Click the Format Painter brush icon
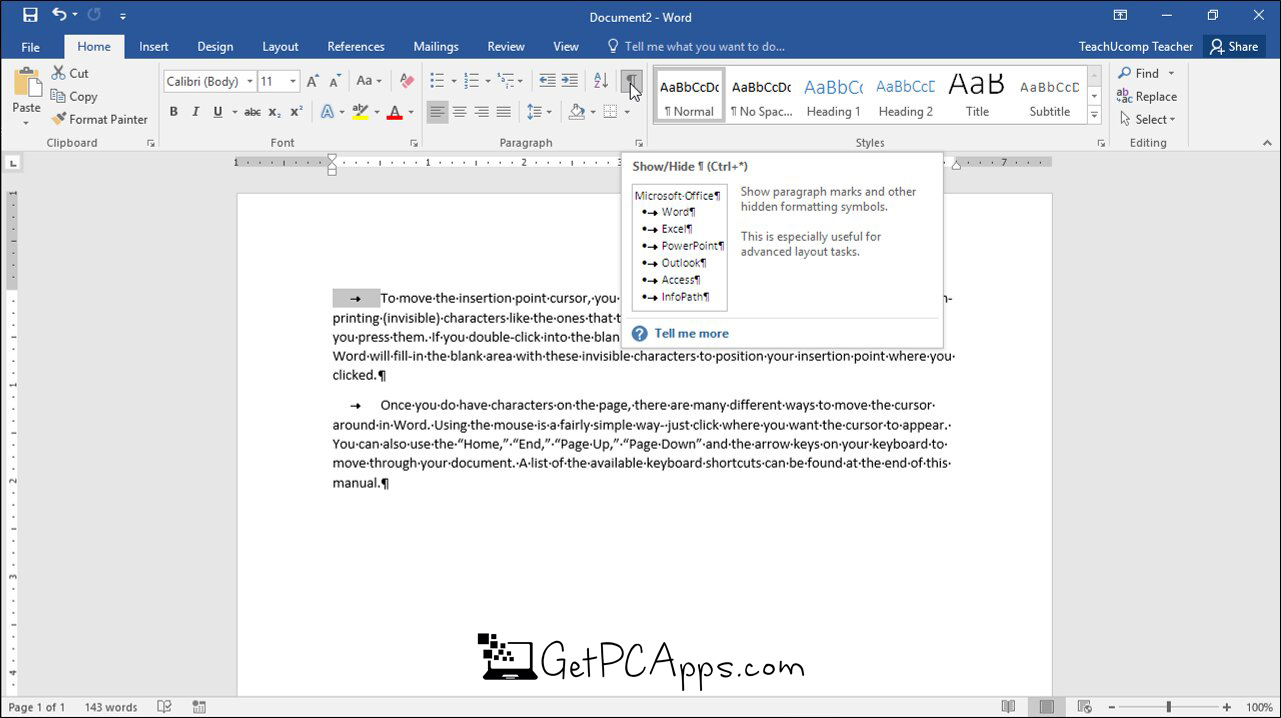1281x718 pixels. (59, 119)
